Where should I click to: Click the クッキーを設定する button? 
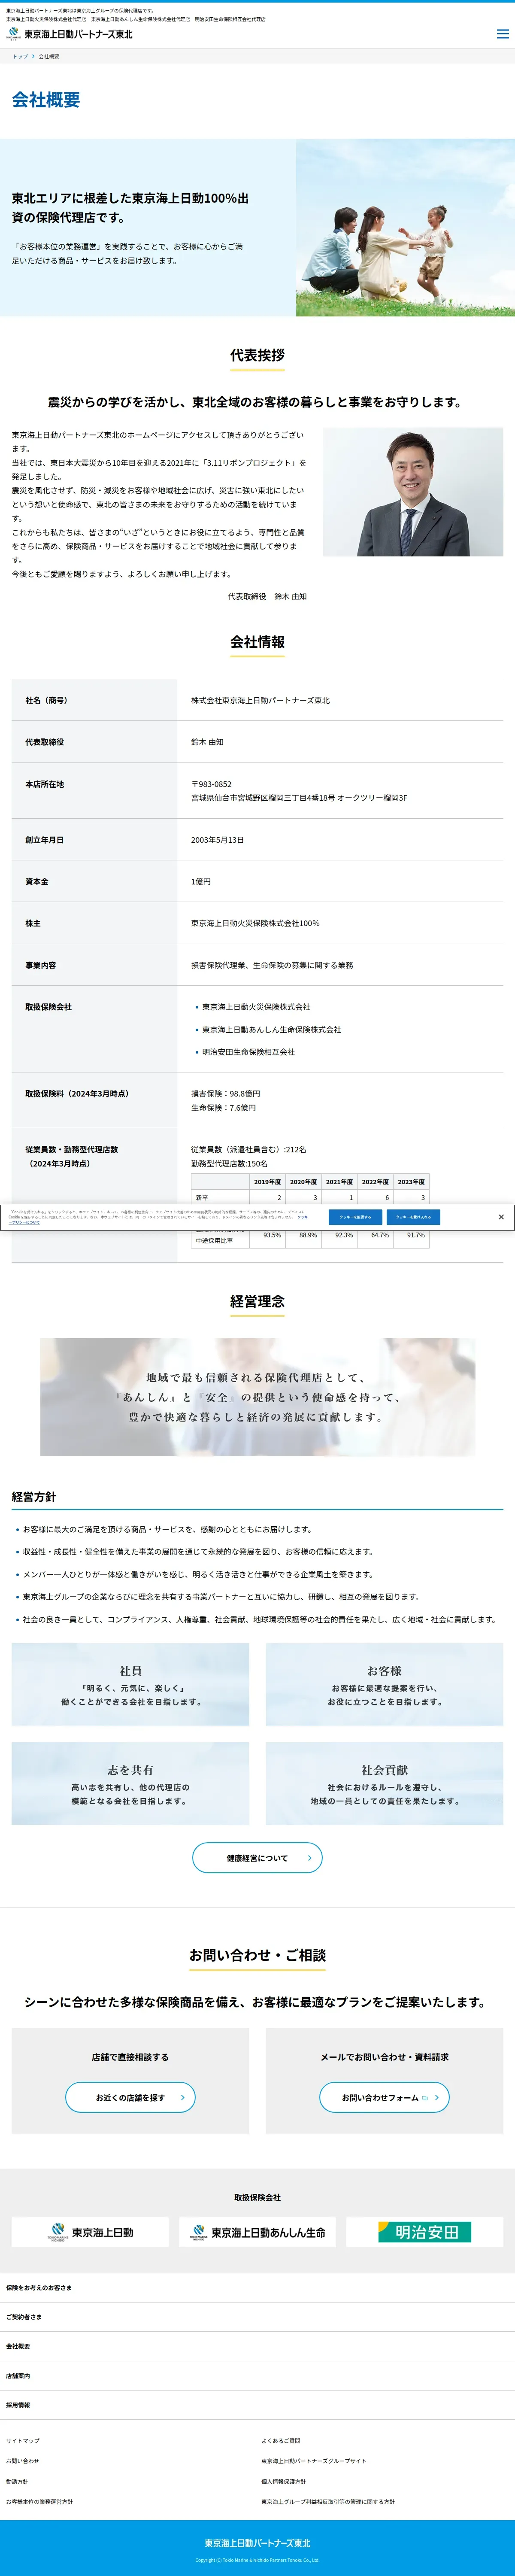coord(355,1217)
